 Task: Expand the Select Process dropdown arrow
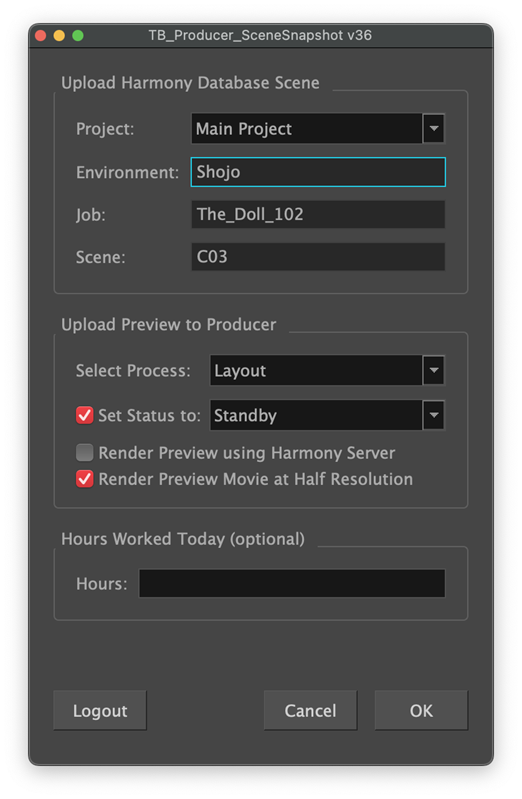click(x=433, y=370)
